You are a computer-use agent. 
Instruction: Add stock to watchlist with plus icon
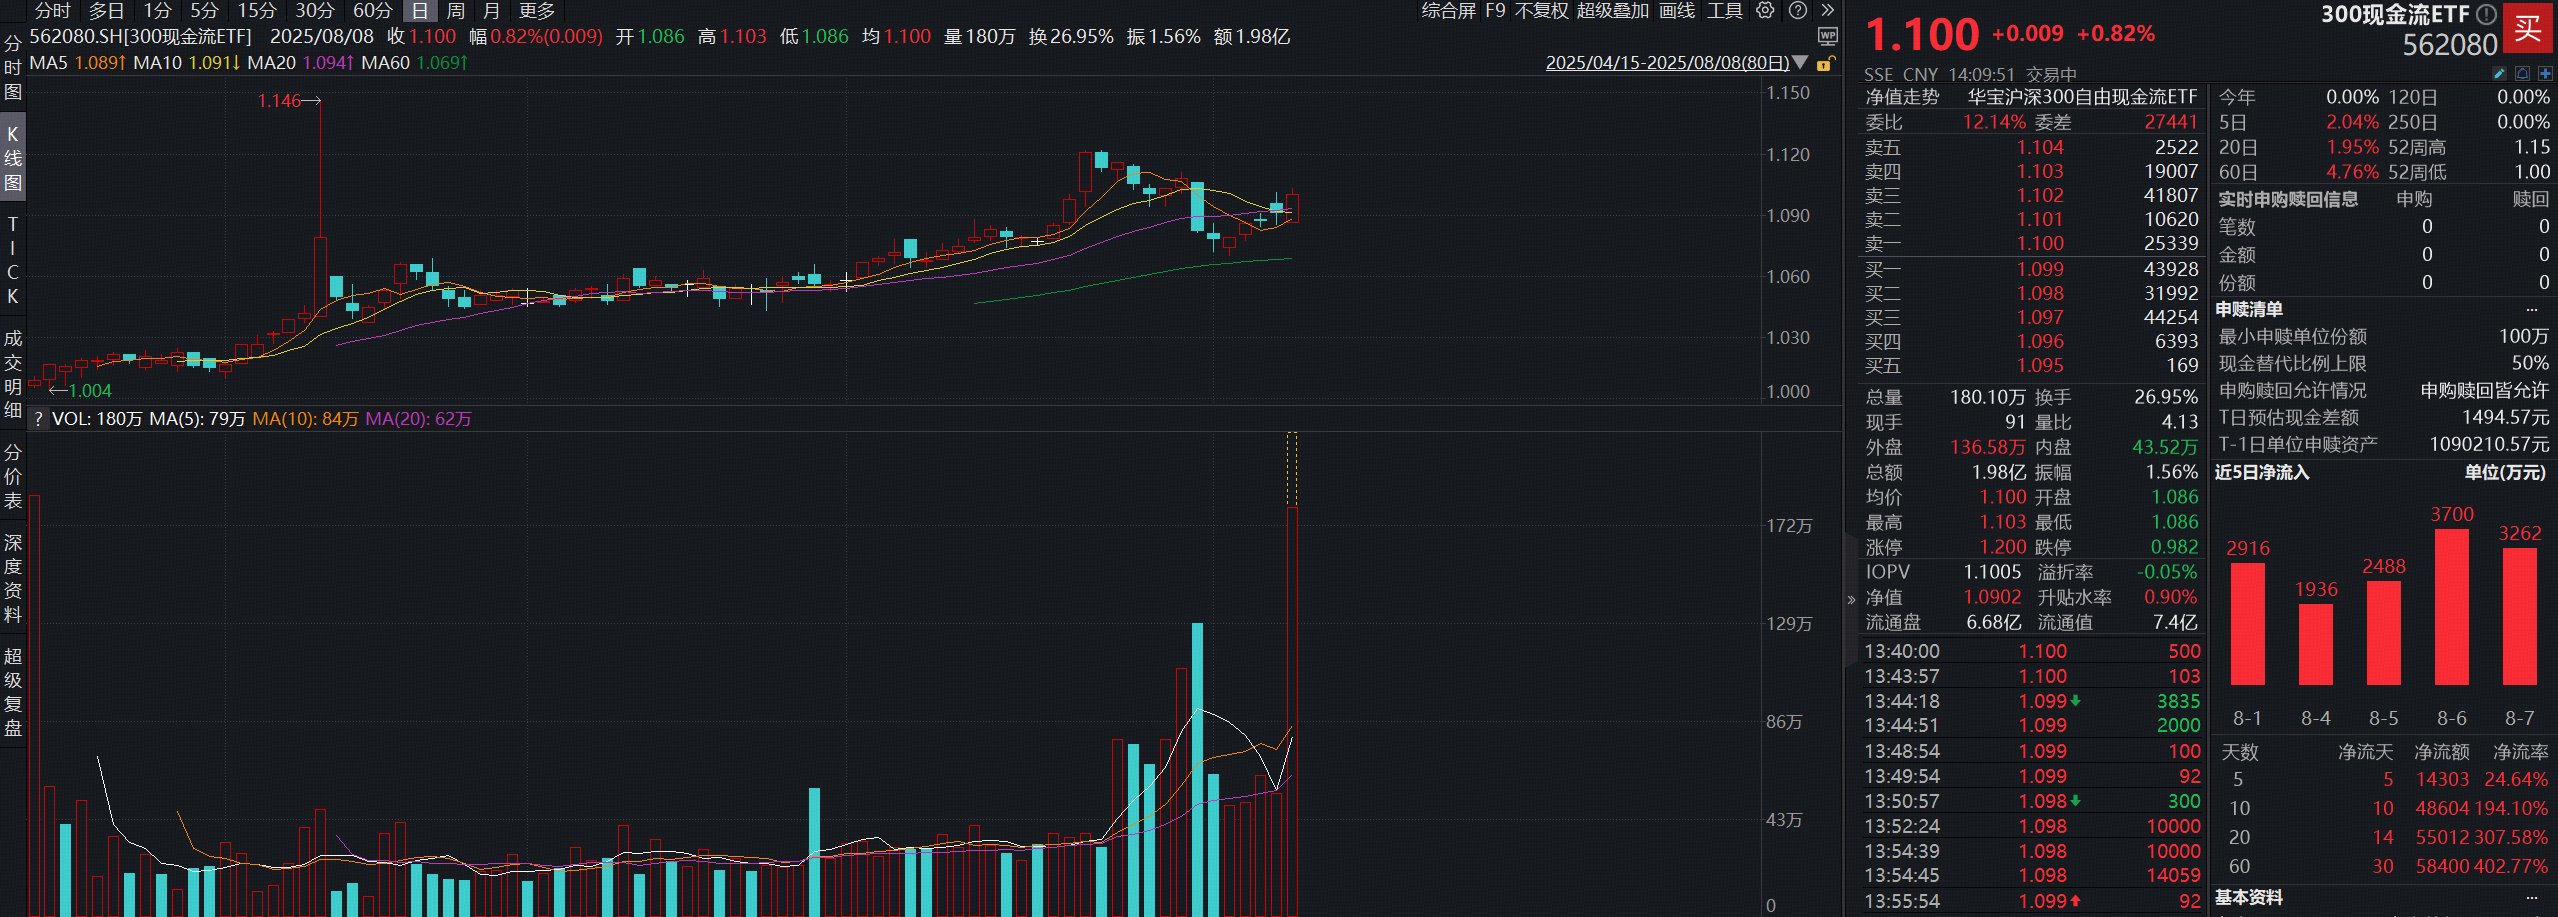pyautogui.click(x=2545, y=74)
